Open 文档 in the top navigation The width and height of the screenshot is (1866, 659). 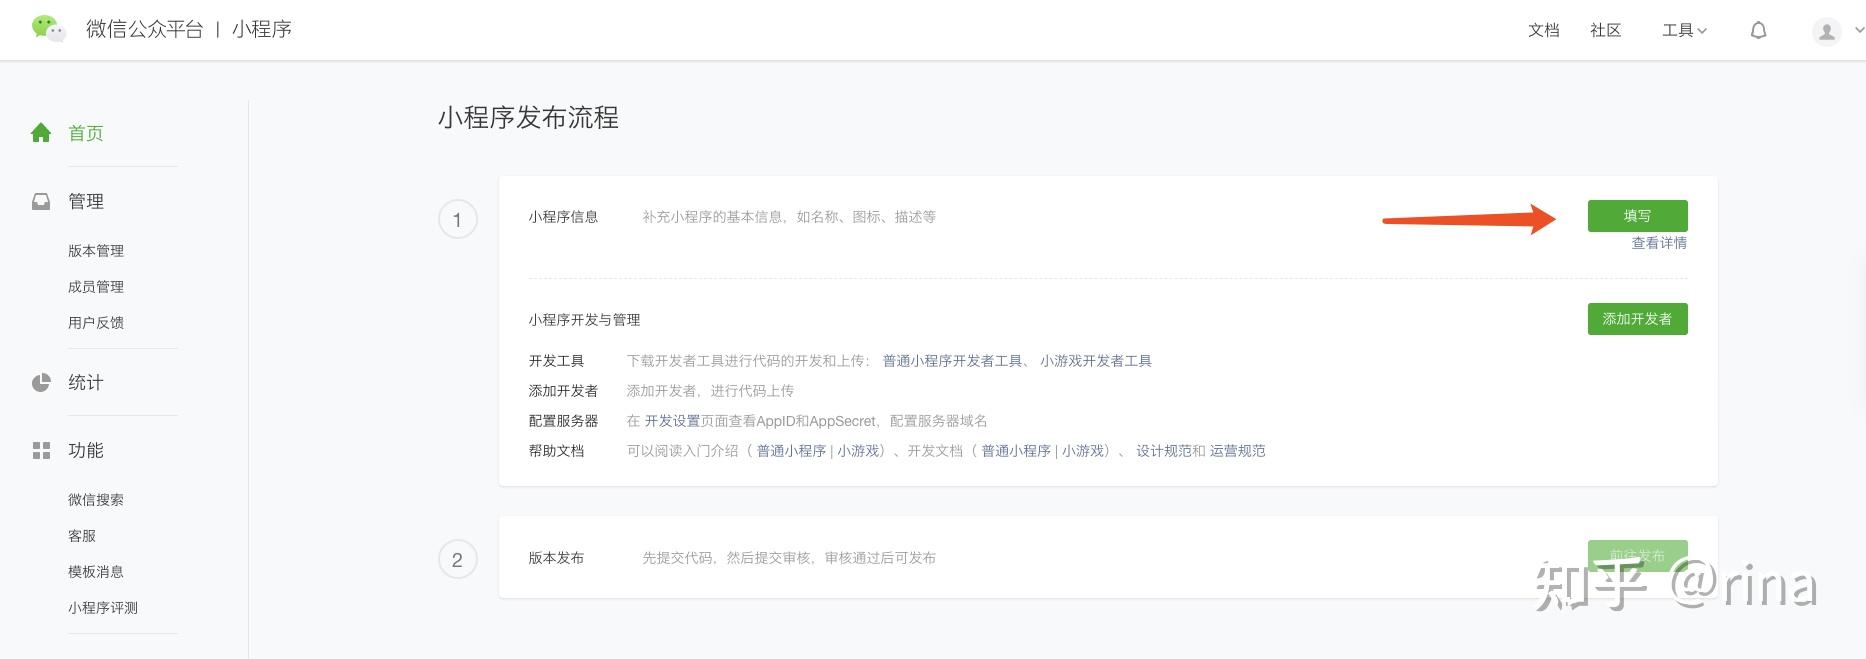[x=1544, y=31]
